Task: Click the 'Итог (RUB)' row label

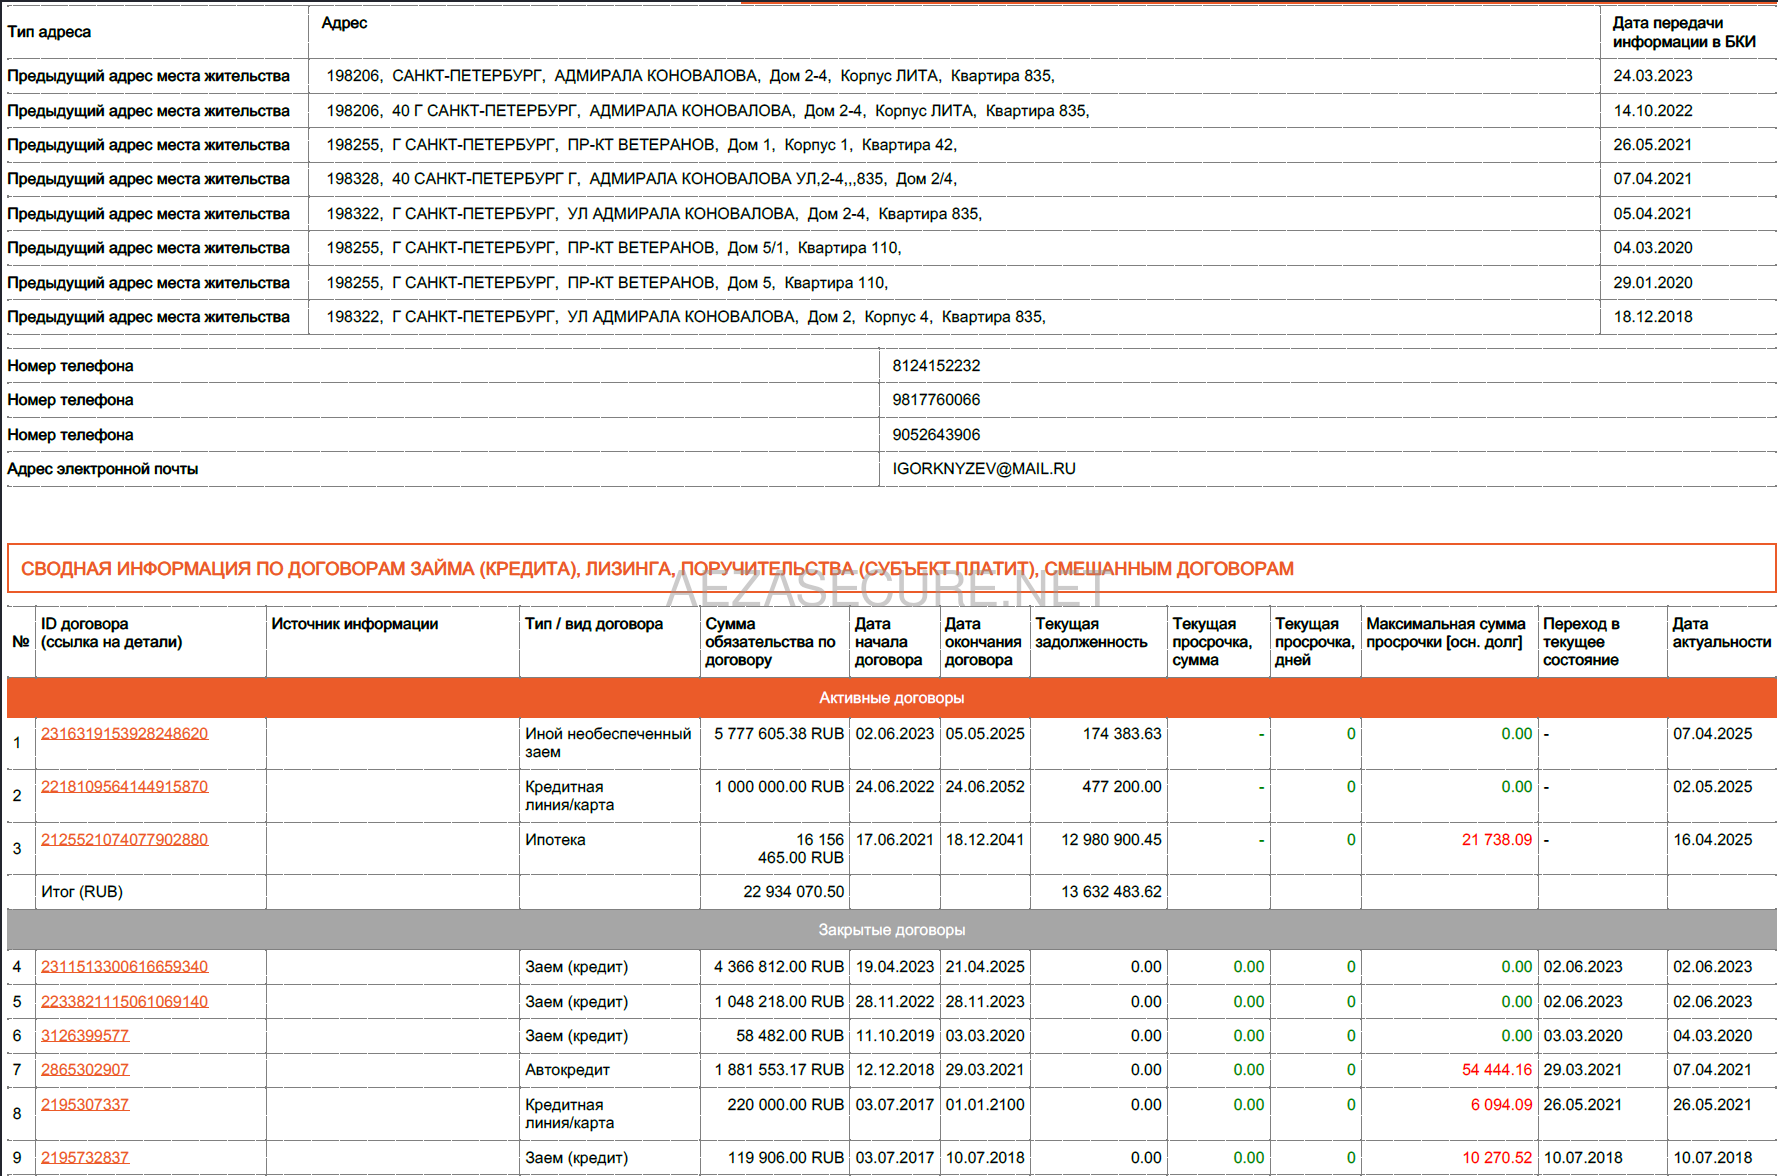Action: (82, 892)
